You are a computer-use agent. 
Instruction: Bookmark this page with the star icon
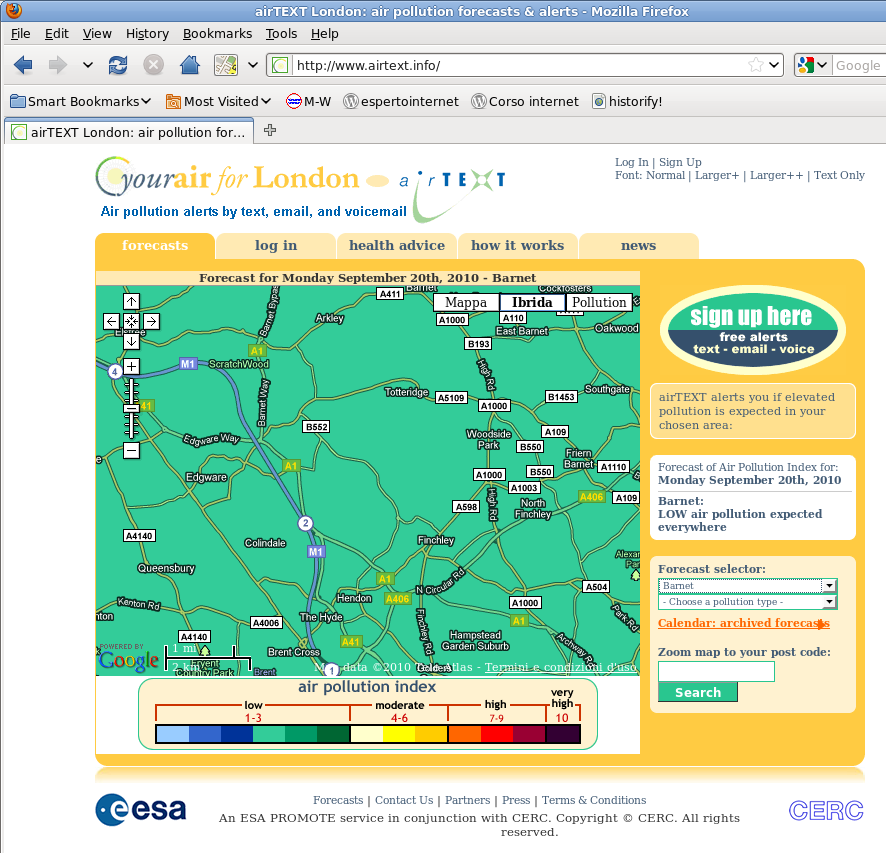point(755,65)
